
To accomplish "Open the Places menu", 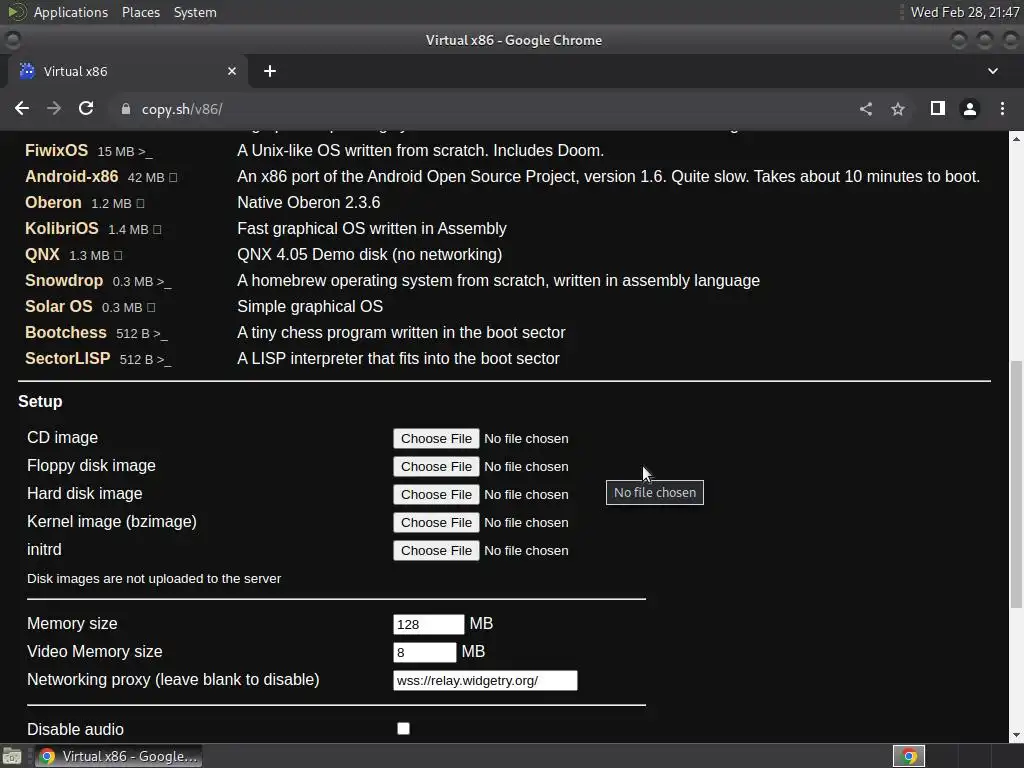I will tap(140, 12).
